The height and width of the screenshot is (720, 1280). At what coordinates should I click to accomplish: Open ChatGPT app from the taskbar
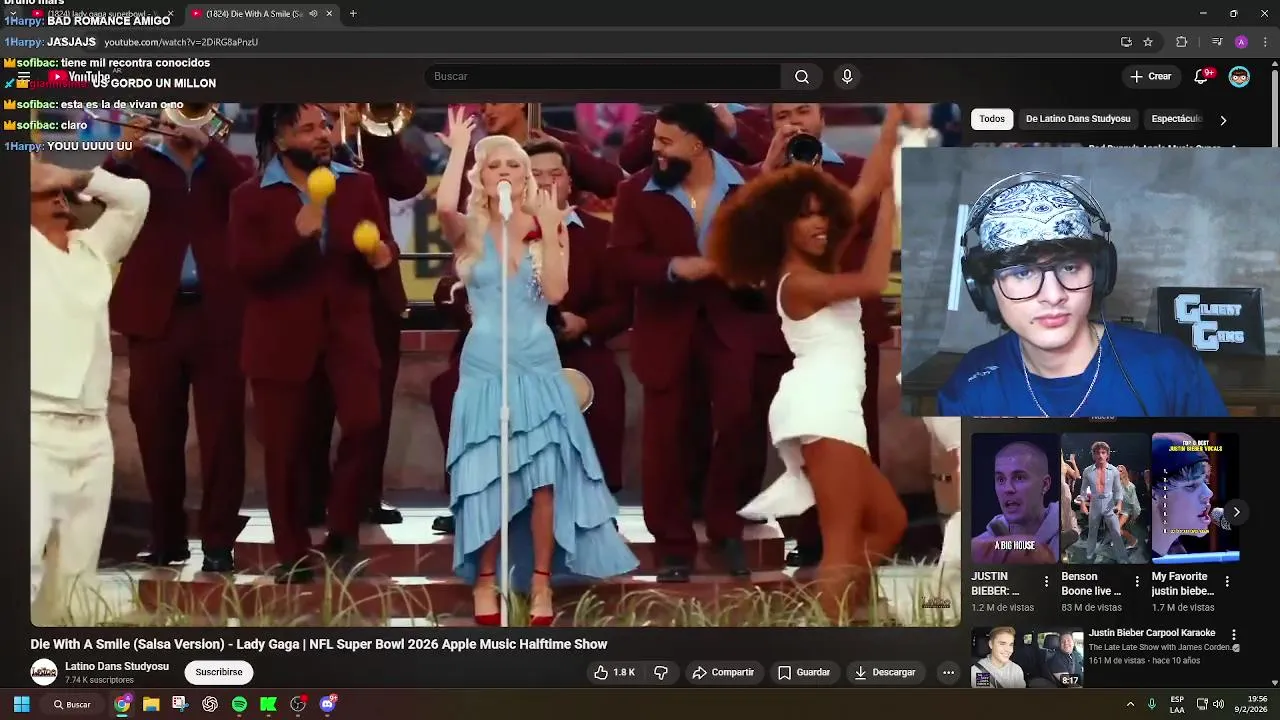[210, 704]
